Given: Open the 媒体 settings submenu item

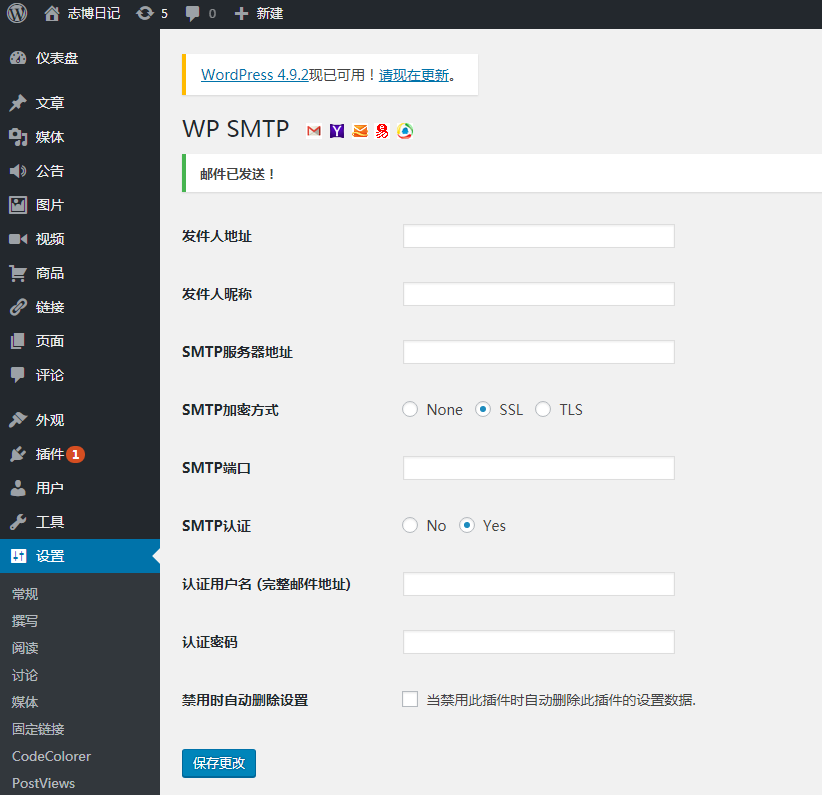Looking at the screenshot, I should point(25,702).
